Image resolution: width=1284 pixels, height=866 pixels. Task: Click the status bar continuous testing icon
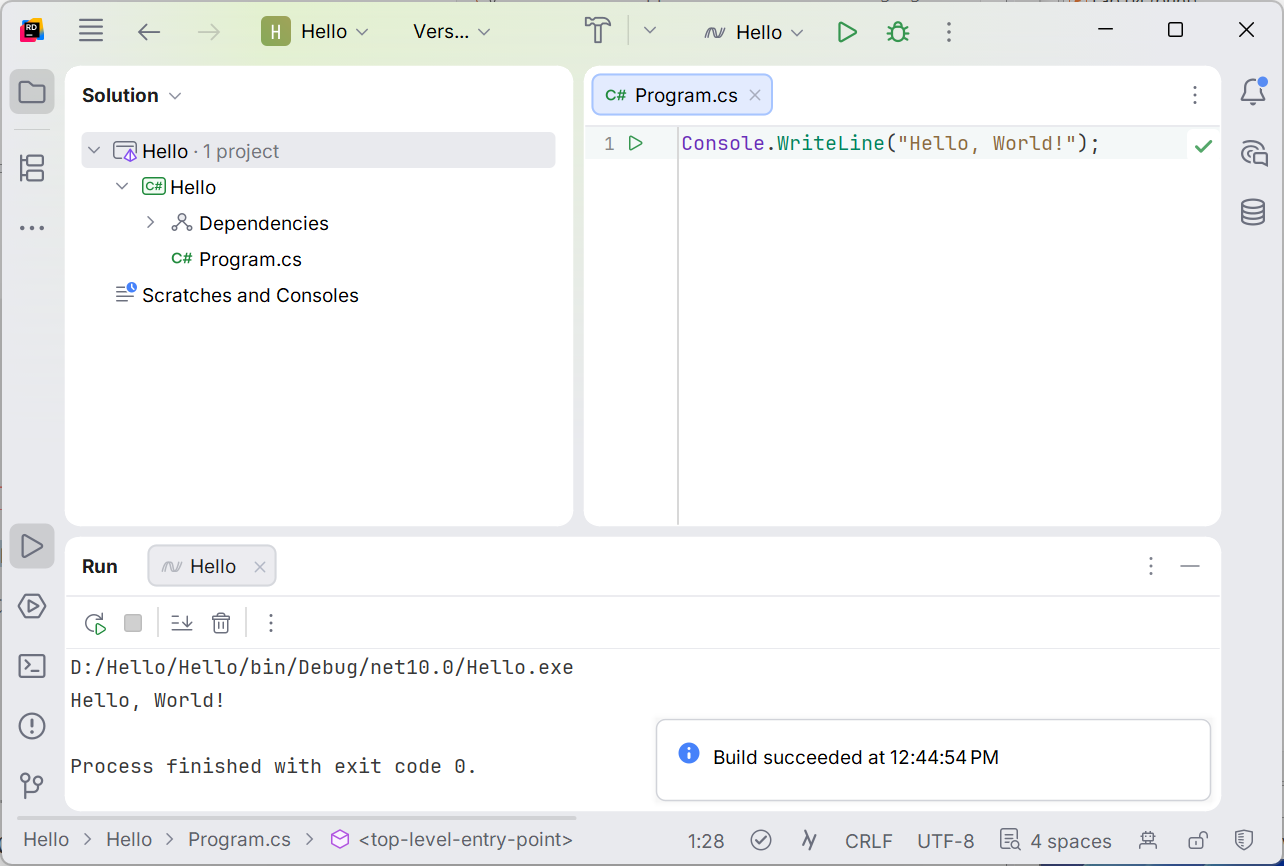(x=809, y=840)
